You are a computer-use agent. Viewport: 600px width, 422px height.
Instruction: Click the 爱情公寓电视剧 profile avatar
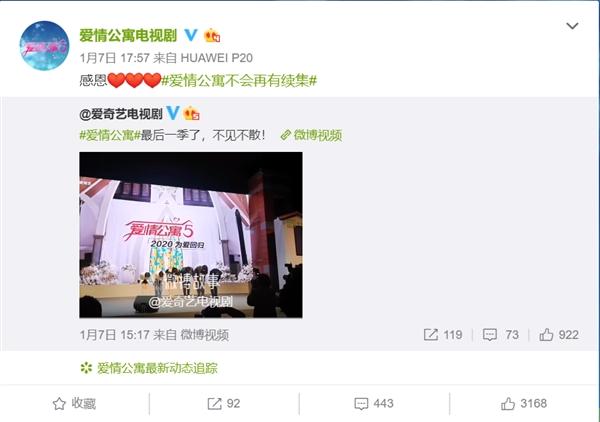44,46
